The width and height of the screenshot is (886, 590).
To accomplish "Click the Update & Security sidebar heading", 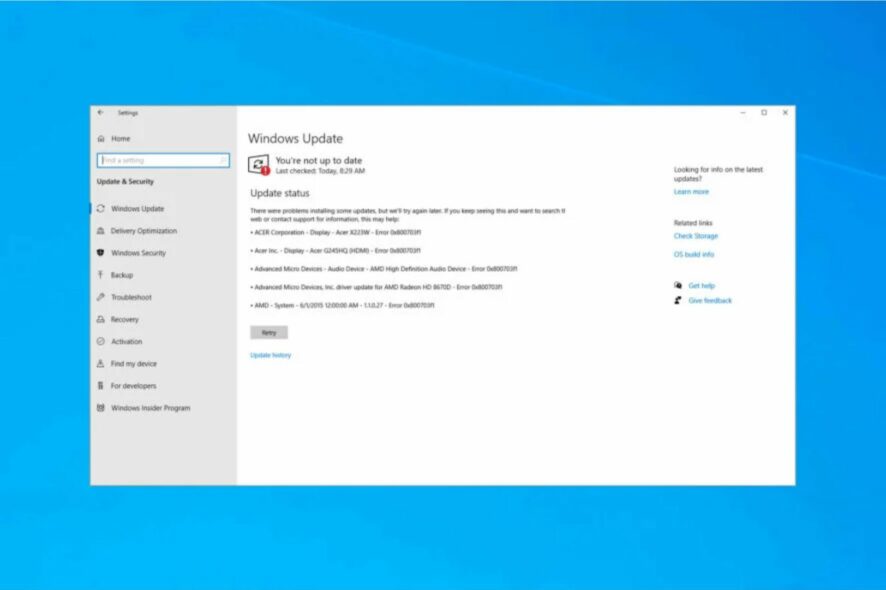I will [x=125, y=181].
